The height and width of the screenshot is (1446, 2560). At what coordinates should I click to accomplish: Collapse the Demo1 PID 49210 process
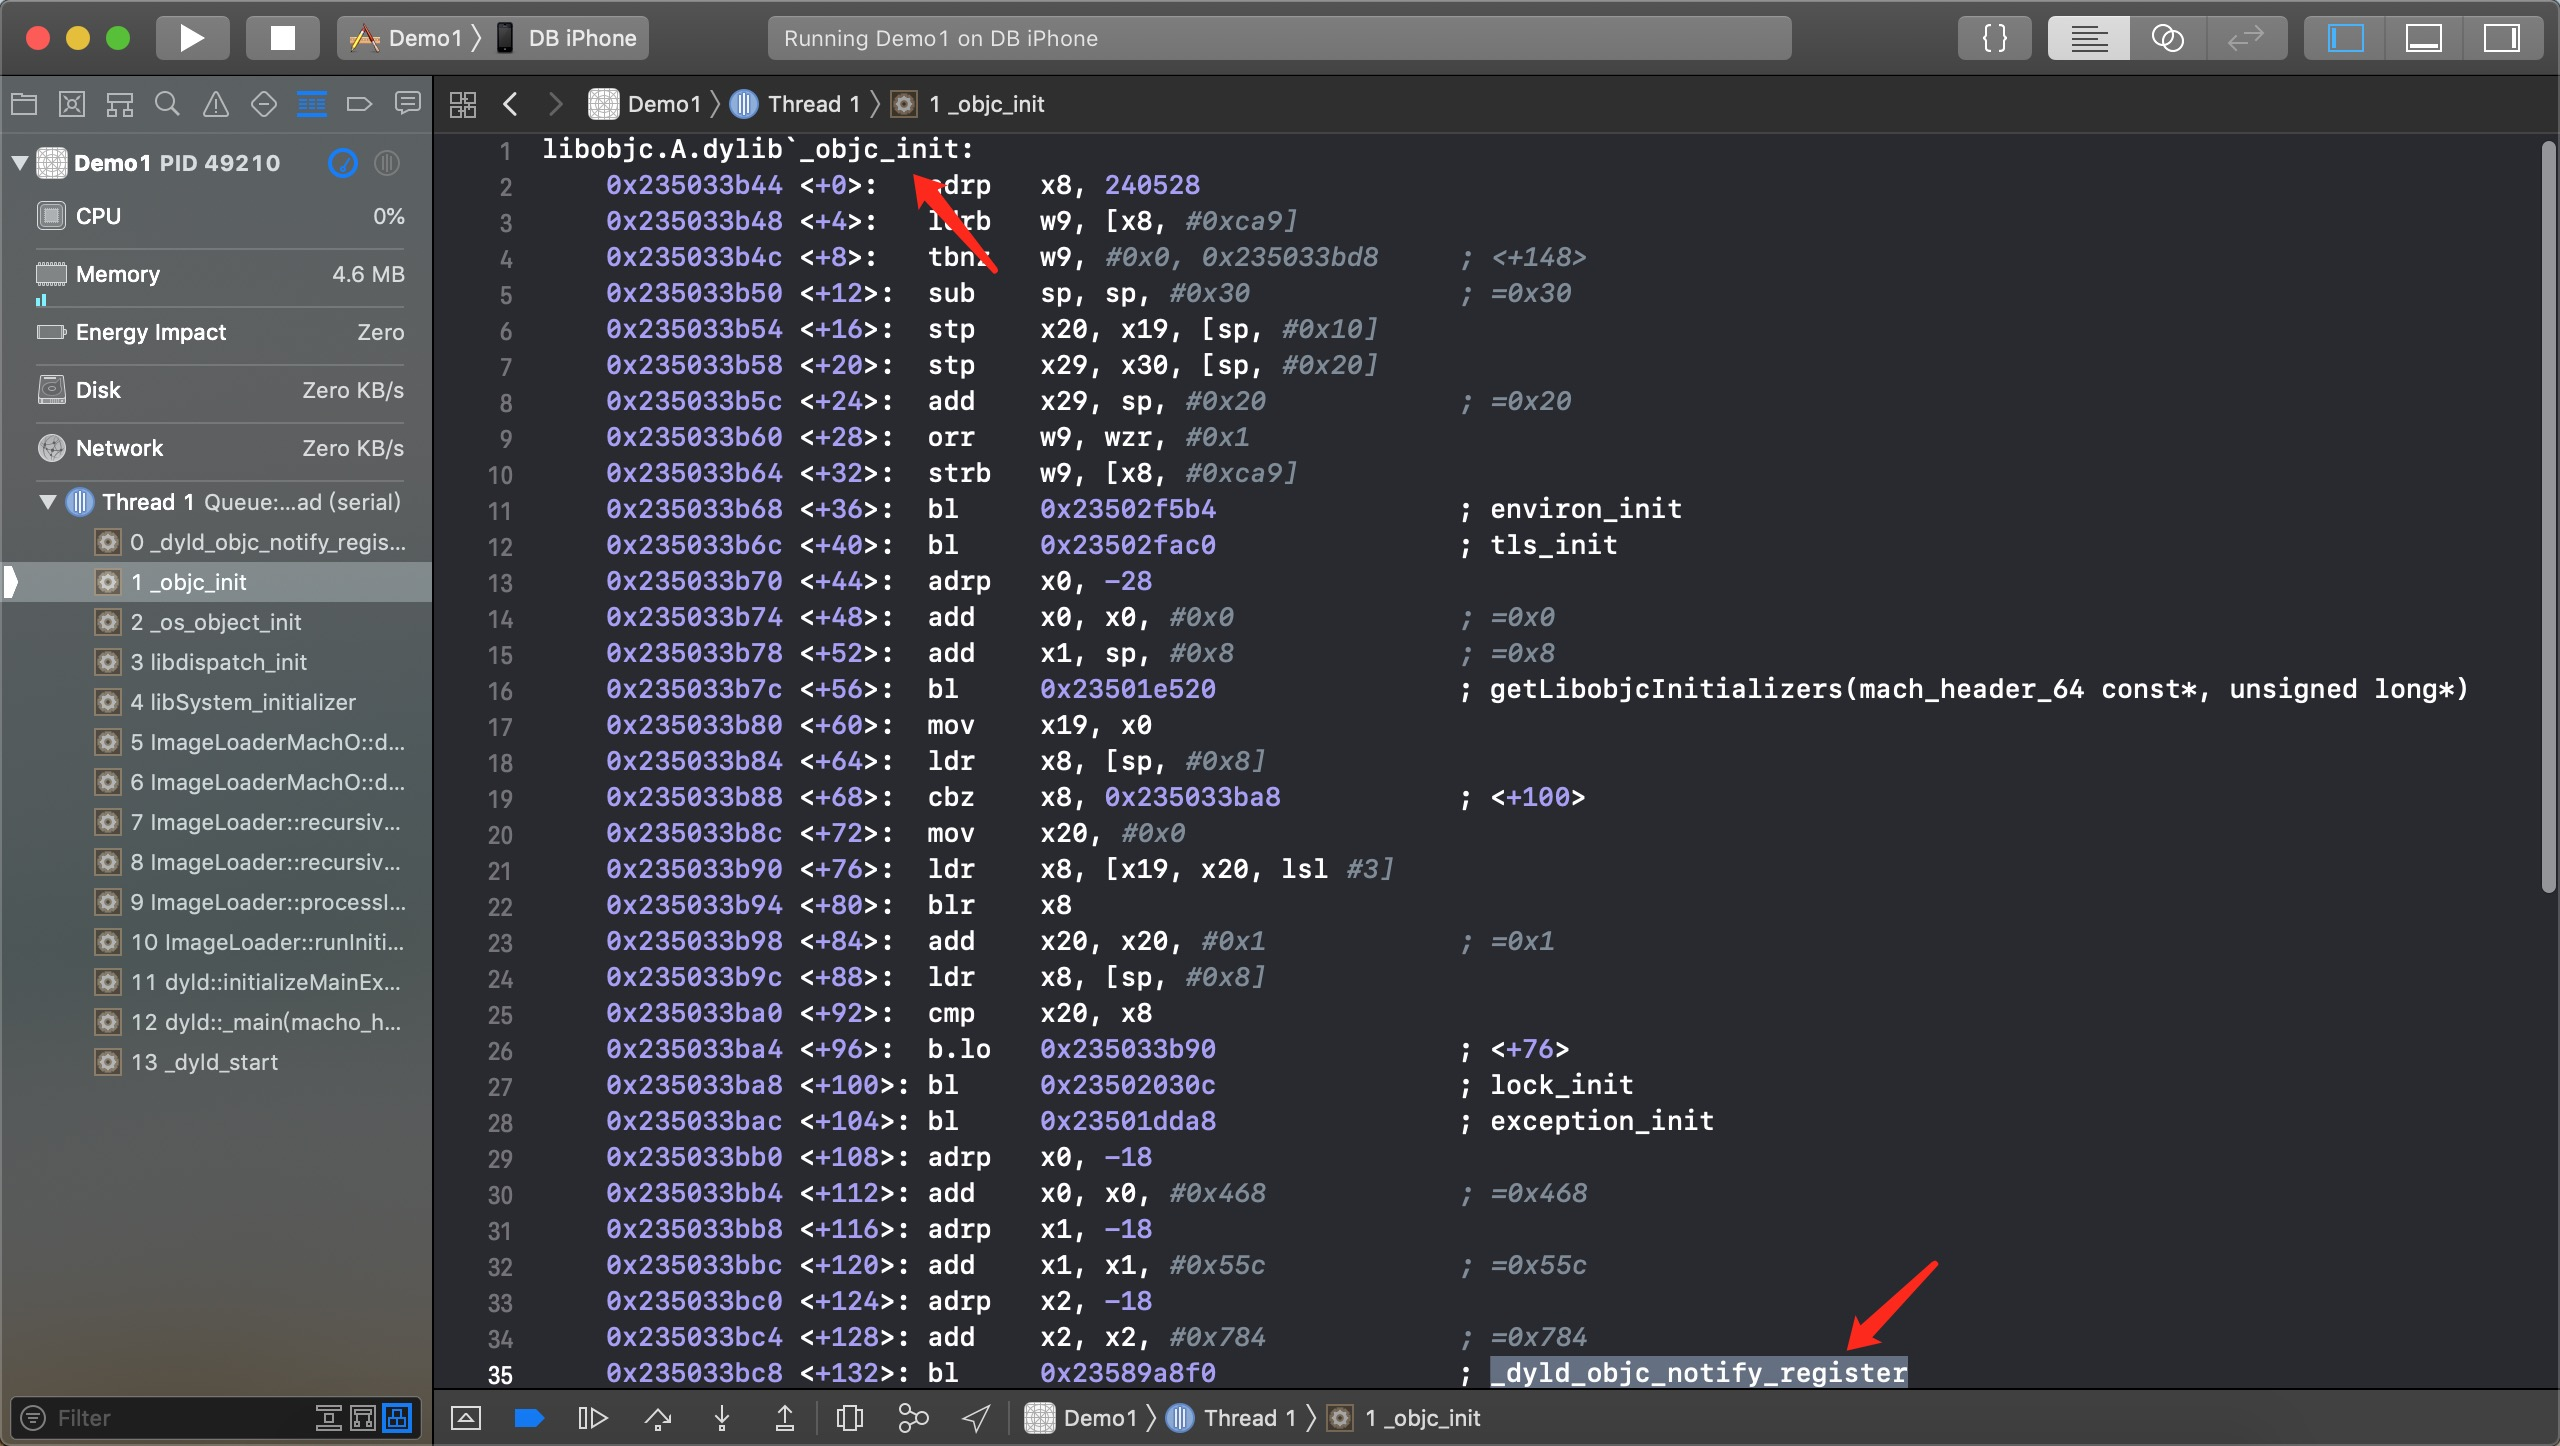(19, 163)
